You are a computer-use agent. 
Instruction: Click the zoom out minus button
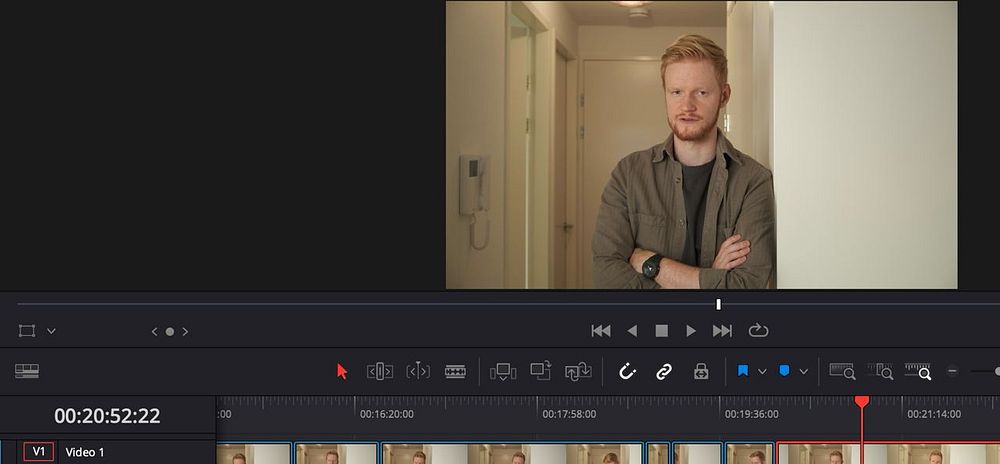(952, 371)
